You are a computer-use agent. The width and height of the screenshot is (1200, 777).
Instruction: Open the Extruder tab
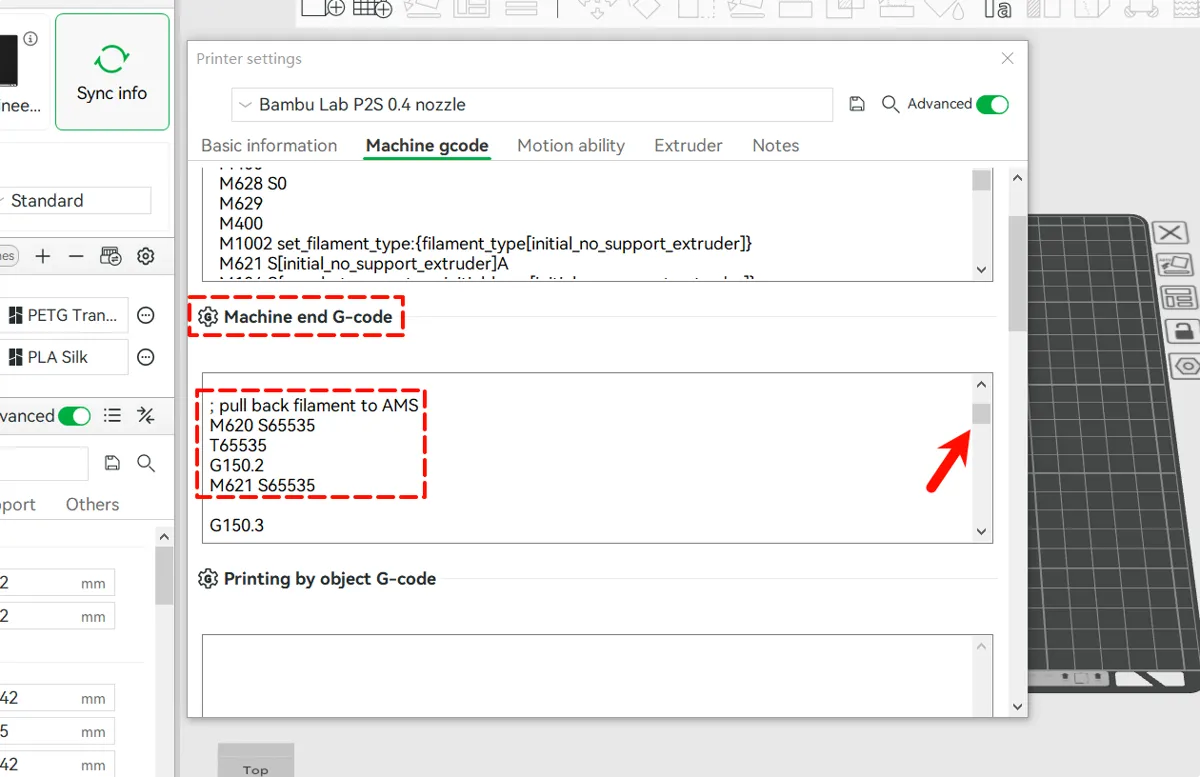pyautogui.click(x=688, y=145)
